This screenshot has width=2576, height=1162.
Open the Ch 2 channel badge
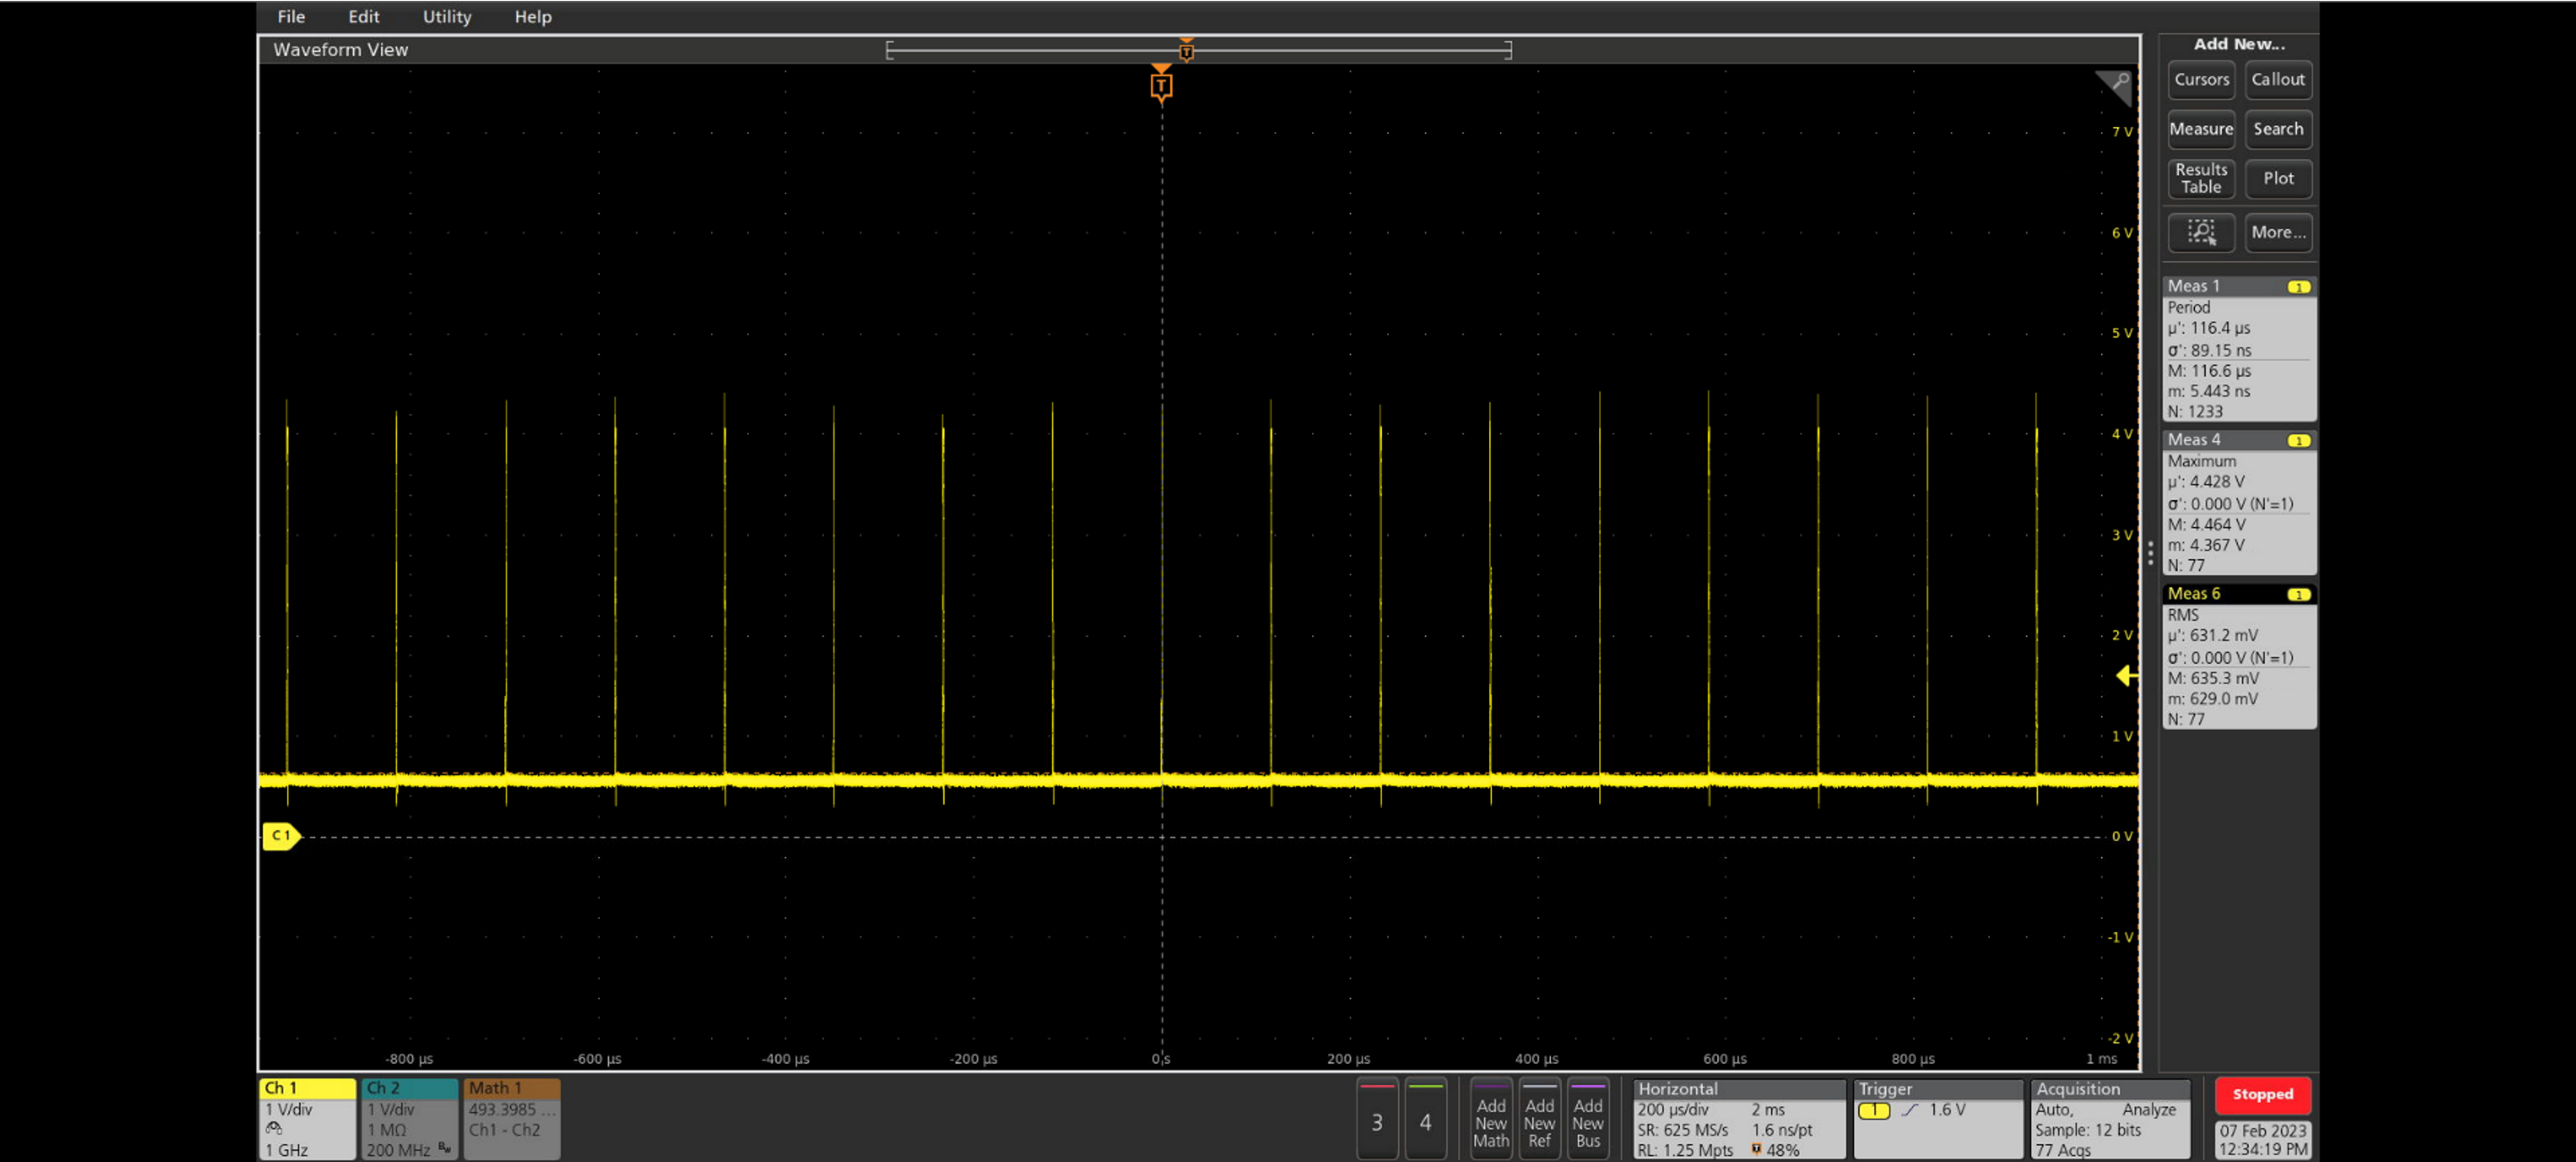(409, 1118)
